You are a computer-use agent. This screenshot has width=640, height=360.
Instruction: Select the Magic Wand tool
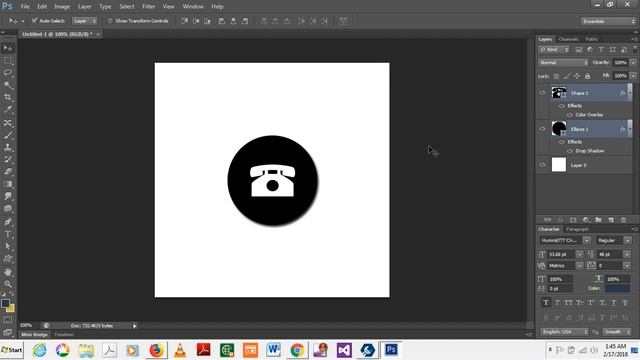(x=8, y=85)
